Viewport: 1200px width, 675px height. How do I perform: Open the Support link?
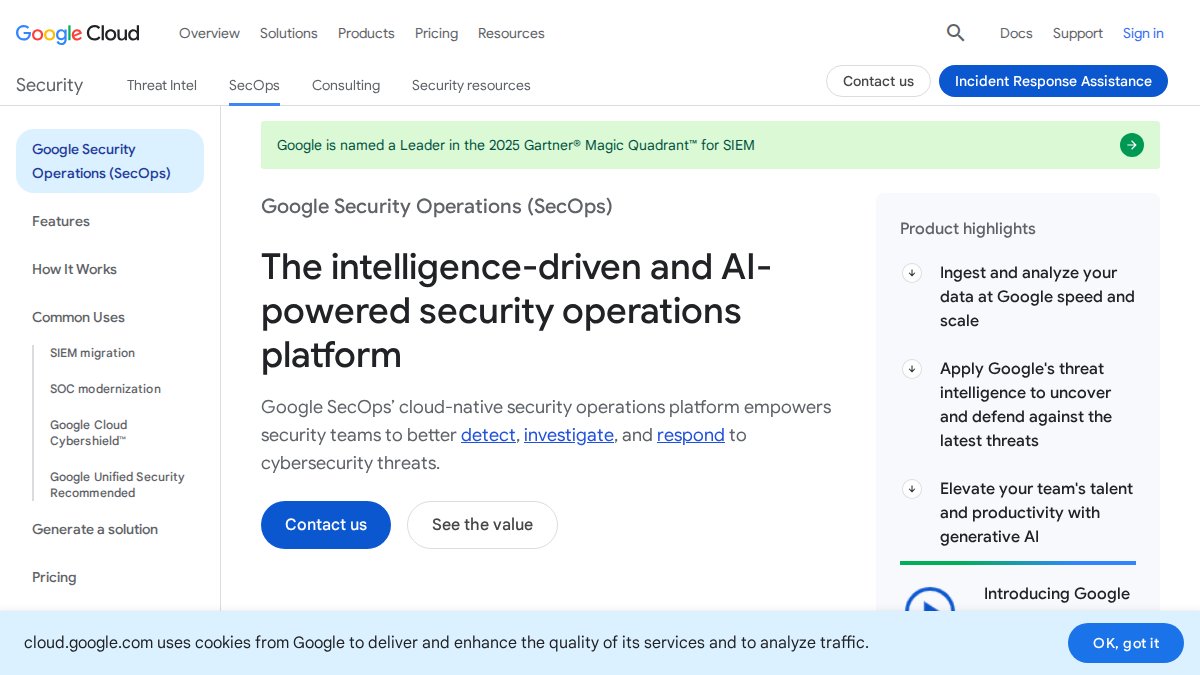(x=1078, y=33)
